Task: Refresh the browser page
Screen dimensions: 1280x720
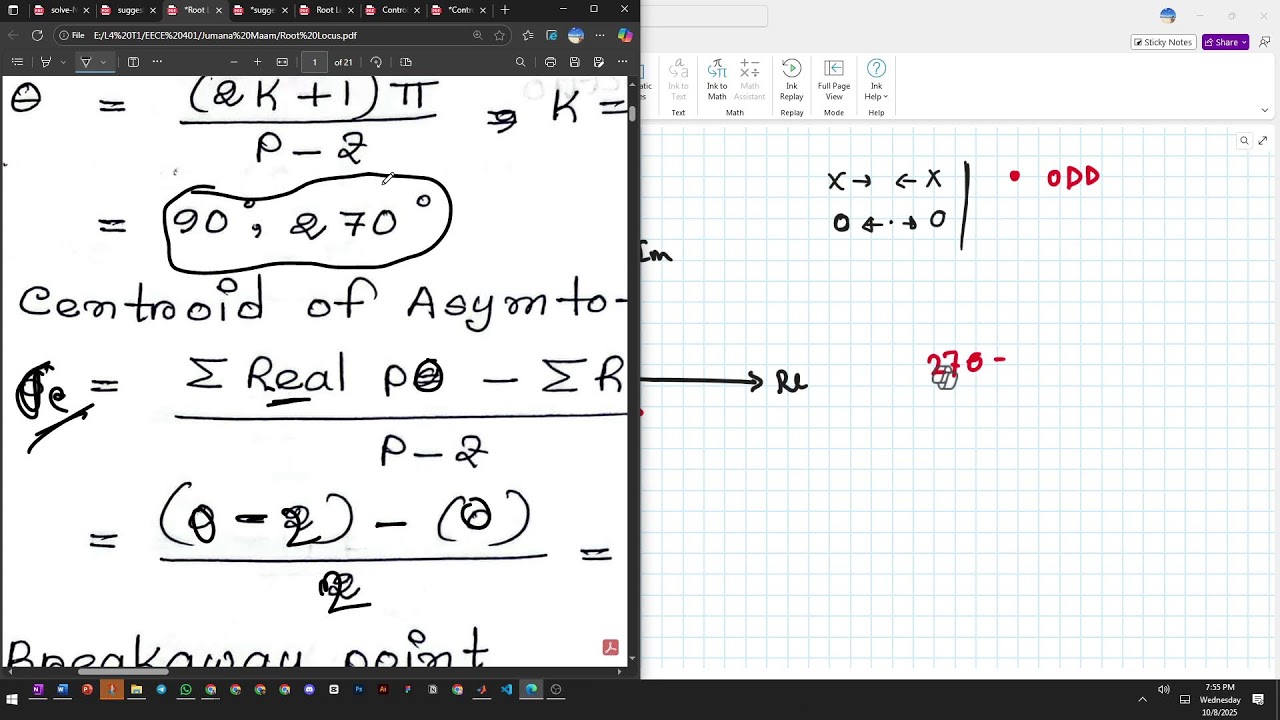Action: 37,35
